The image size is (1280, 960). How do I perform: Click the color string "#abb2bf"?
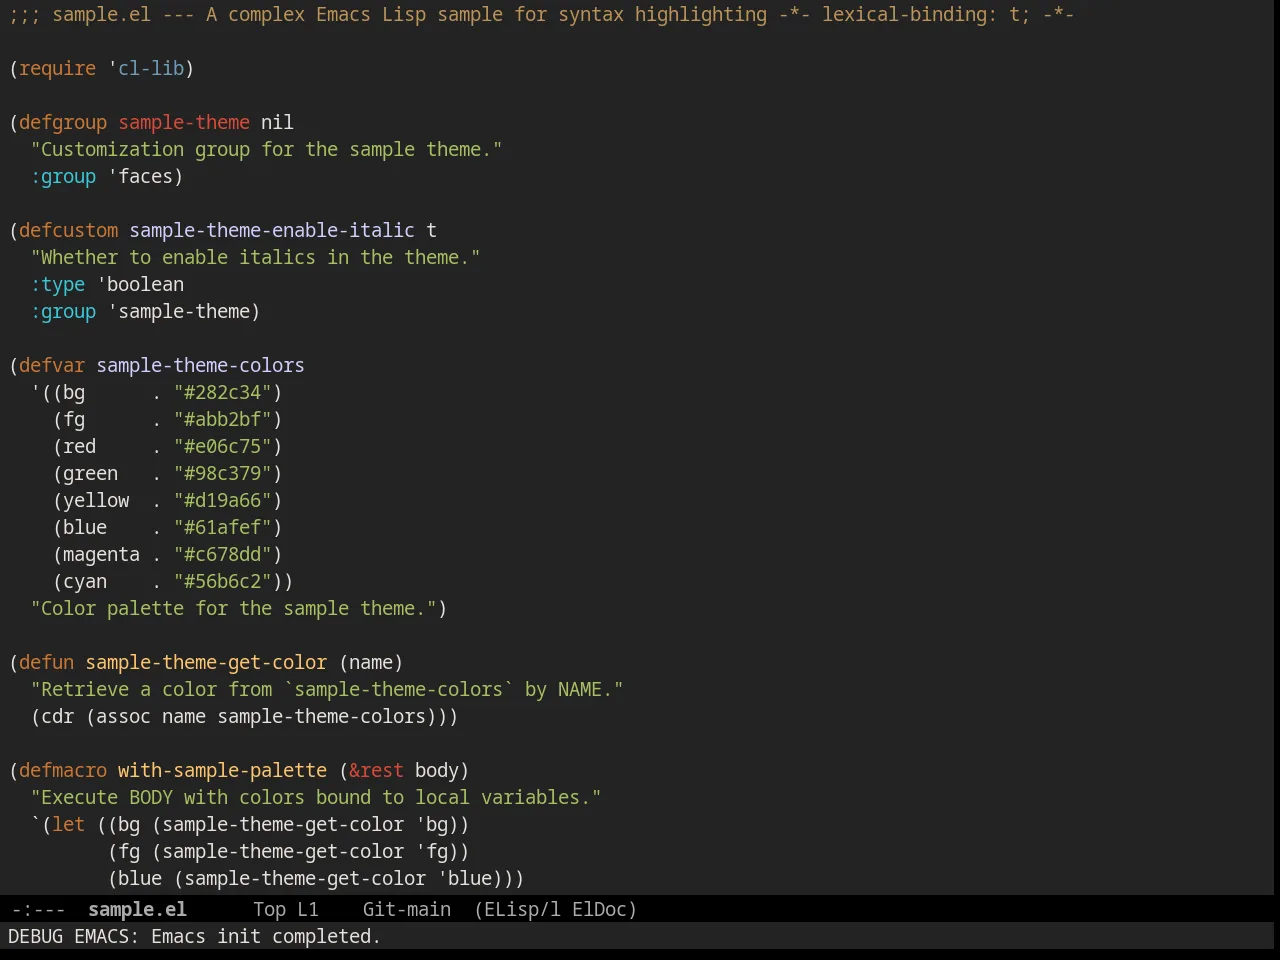coord(222,419)
